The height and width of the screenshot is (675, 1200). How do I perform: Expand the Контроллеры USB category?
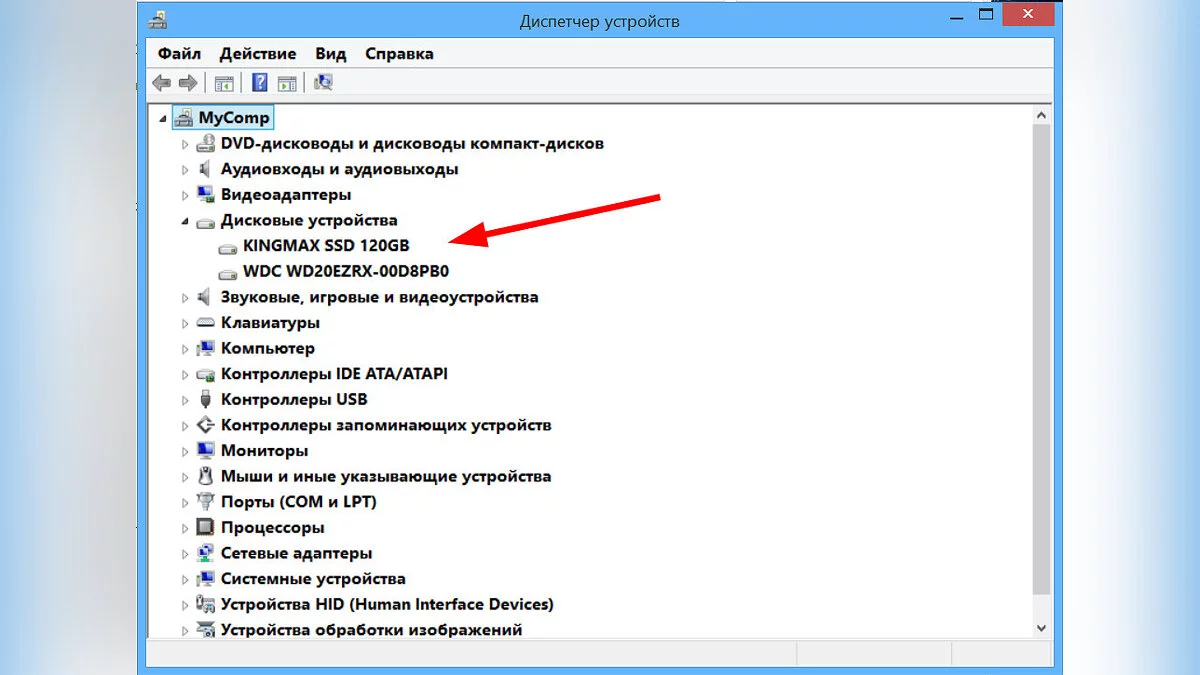[x=185, y=400]
